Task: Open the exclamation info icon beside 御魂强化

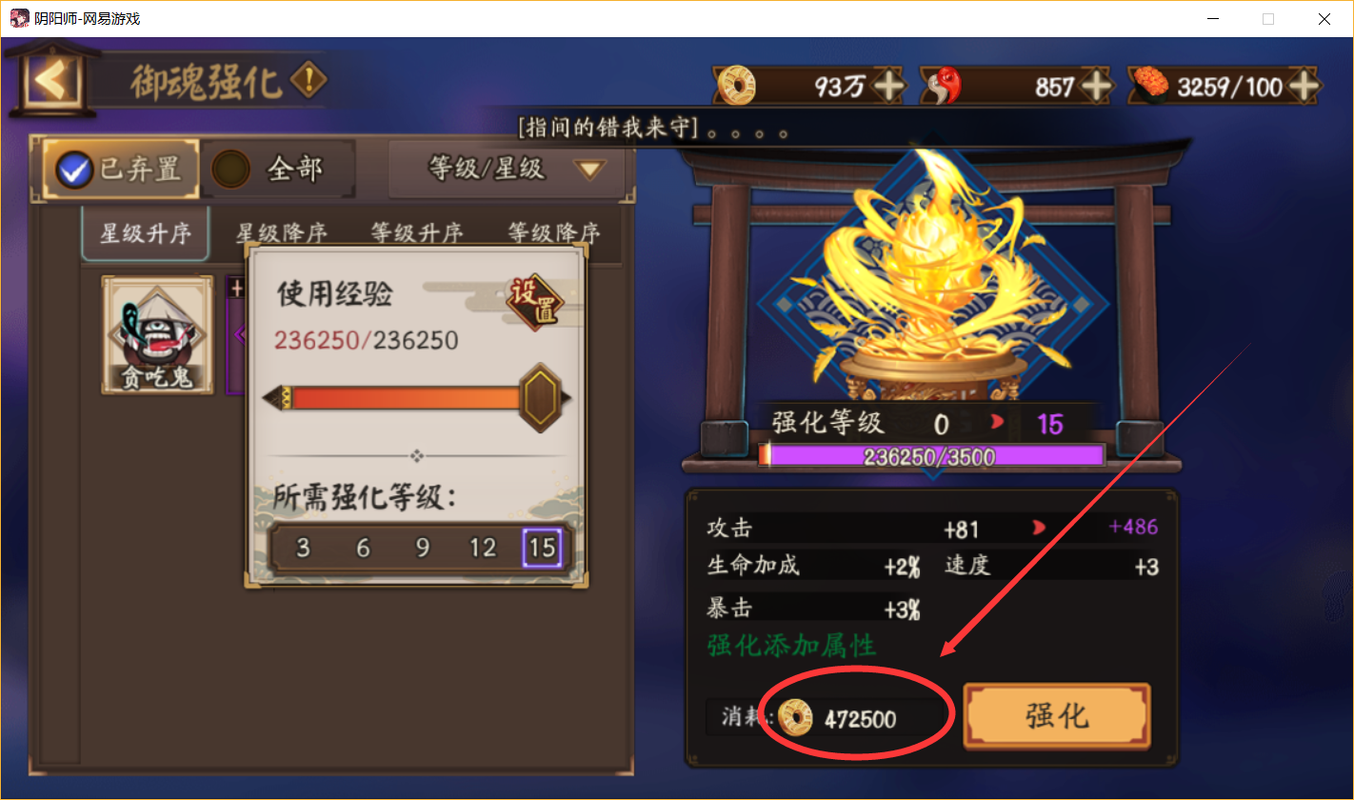Action: (x=309, y=78)
